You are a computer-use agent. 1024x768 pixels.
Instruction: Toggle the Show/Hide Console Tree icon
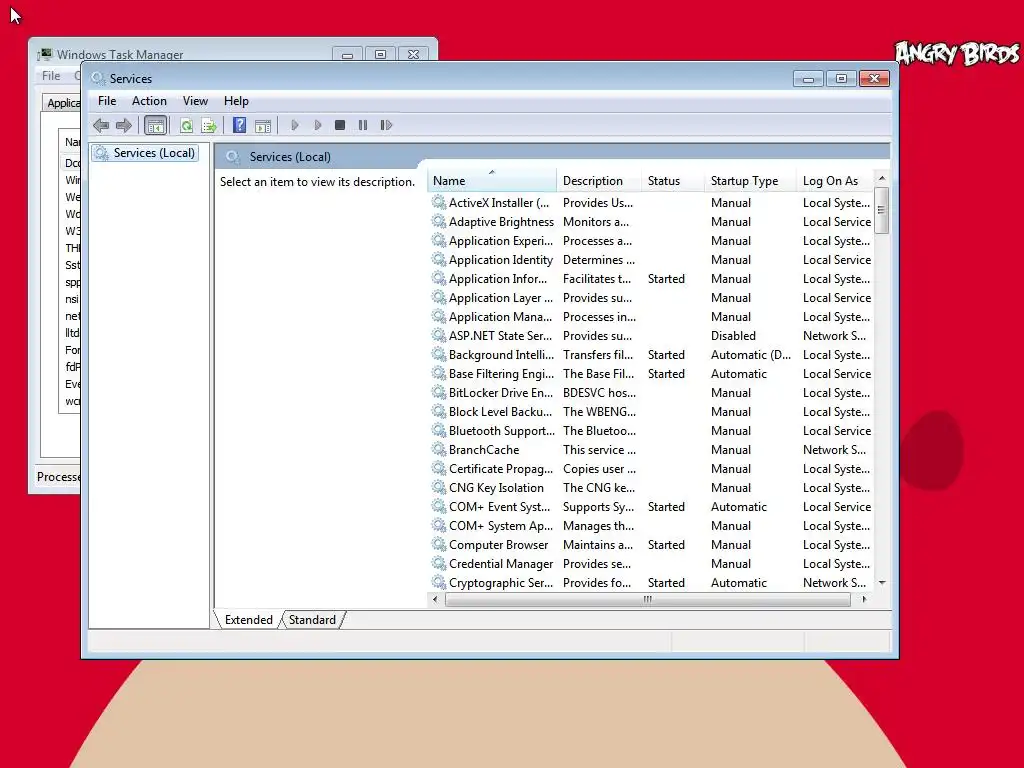coord(155,125)
